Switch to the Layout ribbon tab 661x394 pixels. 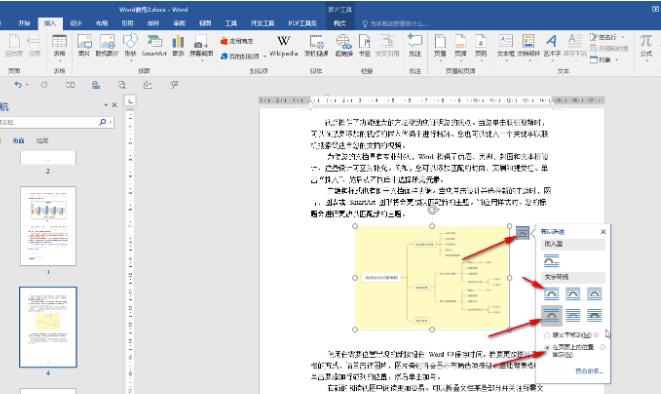click(x=102, y=23)
